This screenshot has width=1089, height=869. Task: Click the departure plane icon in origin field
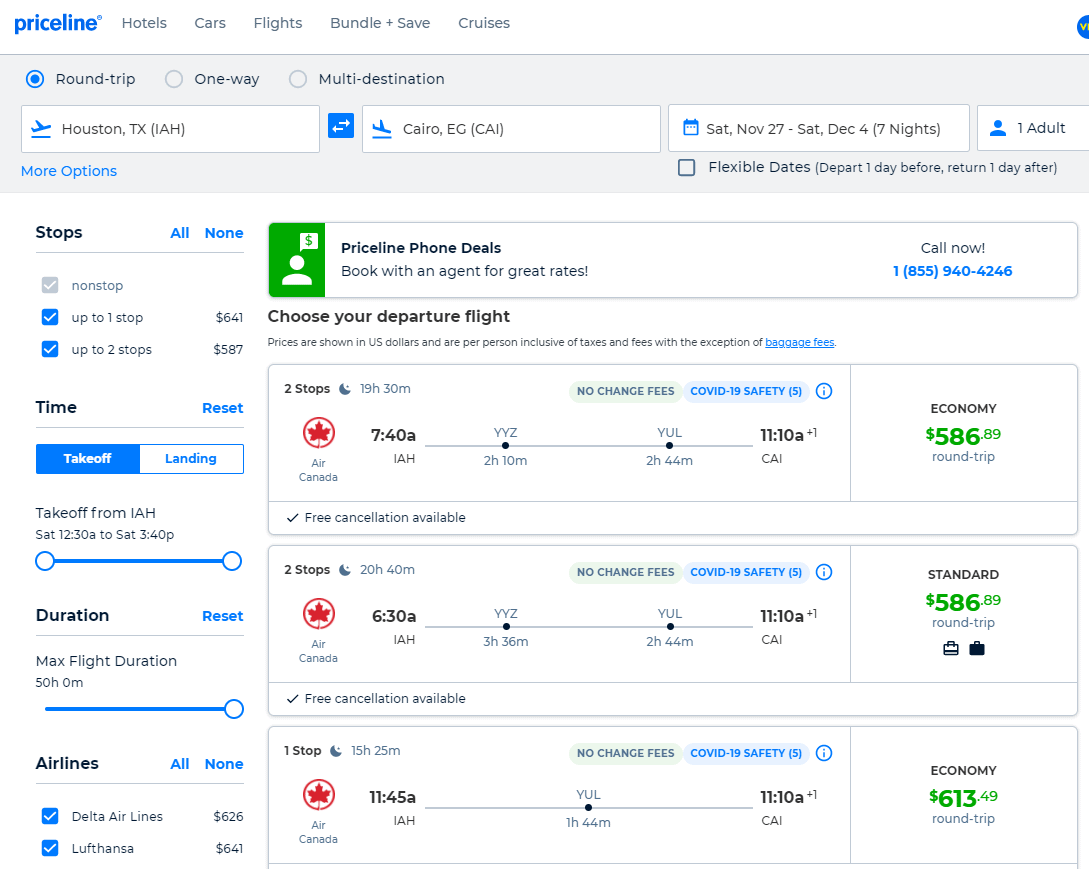pyautogui.click(x=42, y=129)
